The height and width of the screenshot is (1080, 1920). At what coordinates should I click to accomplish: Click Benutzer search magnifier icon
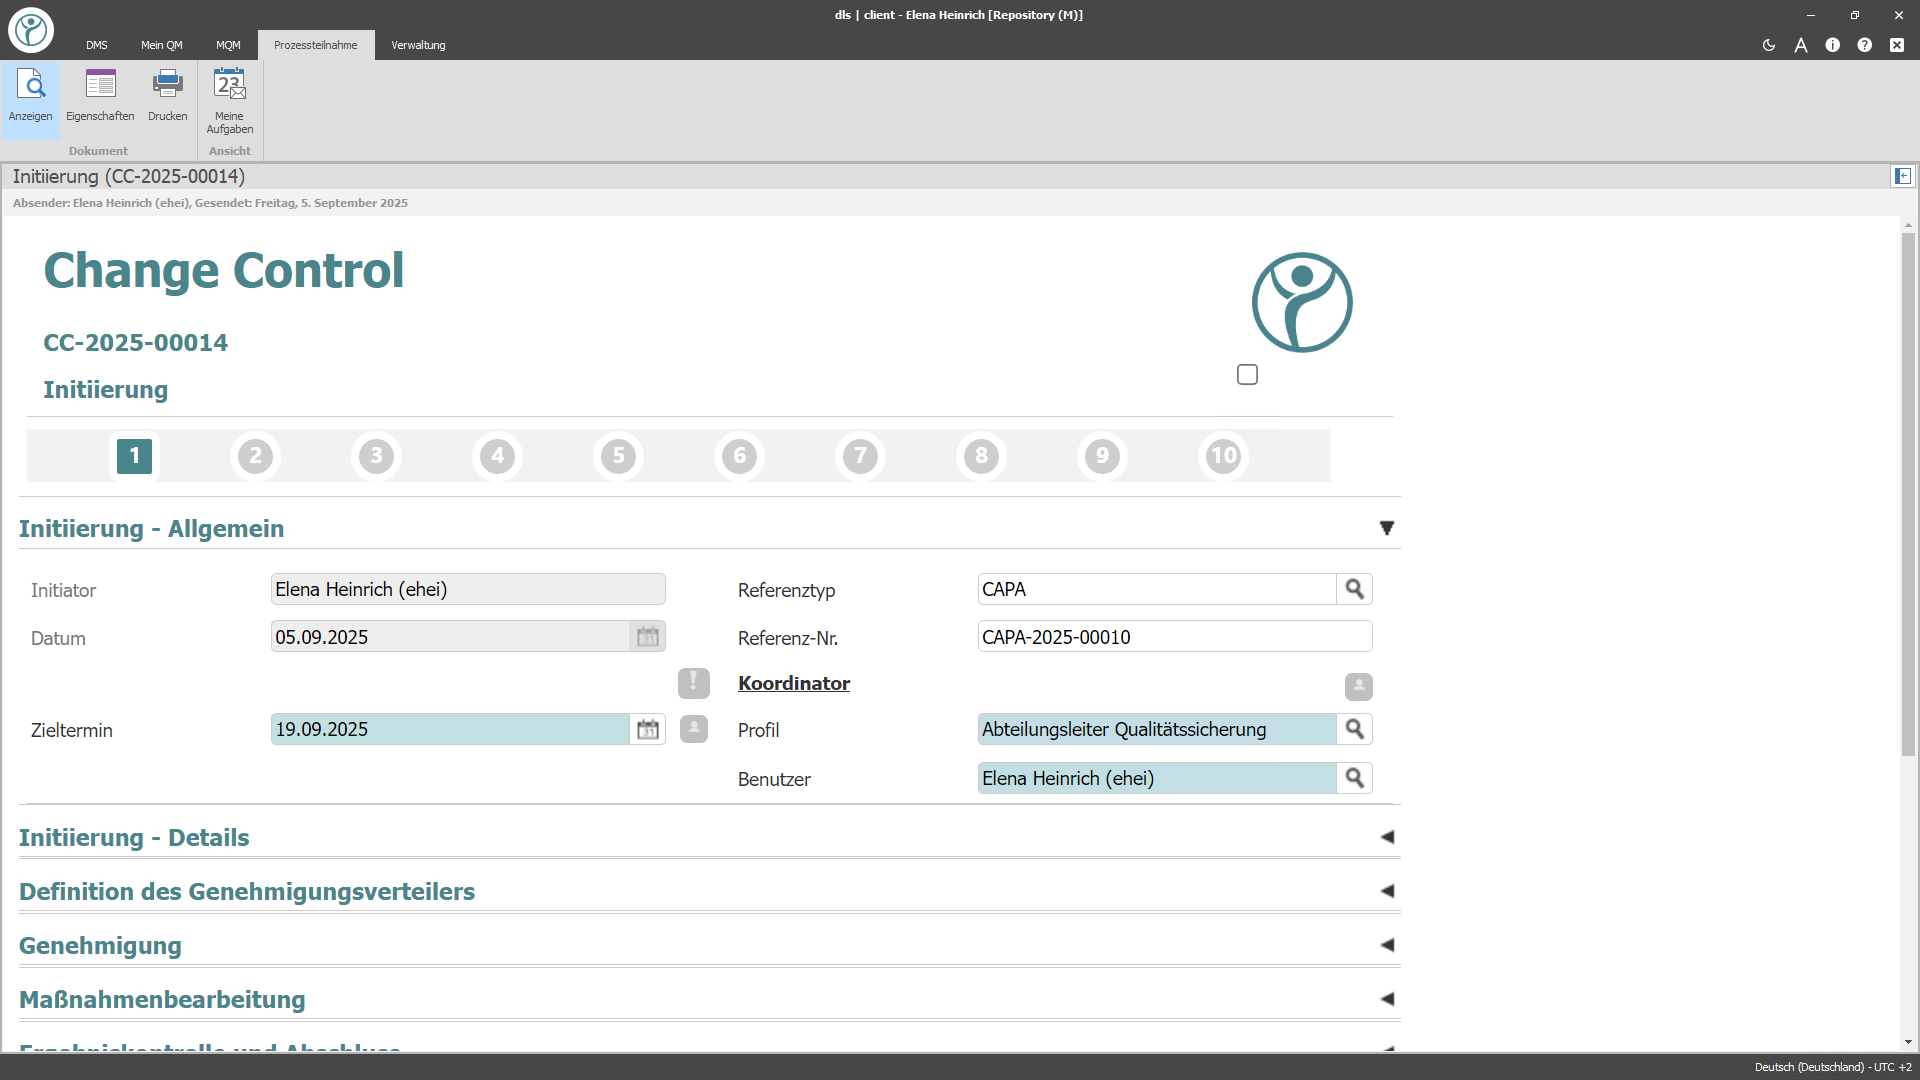click(x=1354, y=778)
